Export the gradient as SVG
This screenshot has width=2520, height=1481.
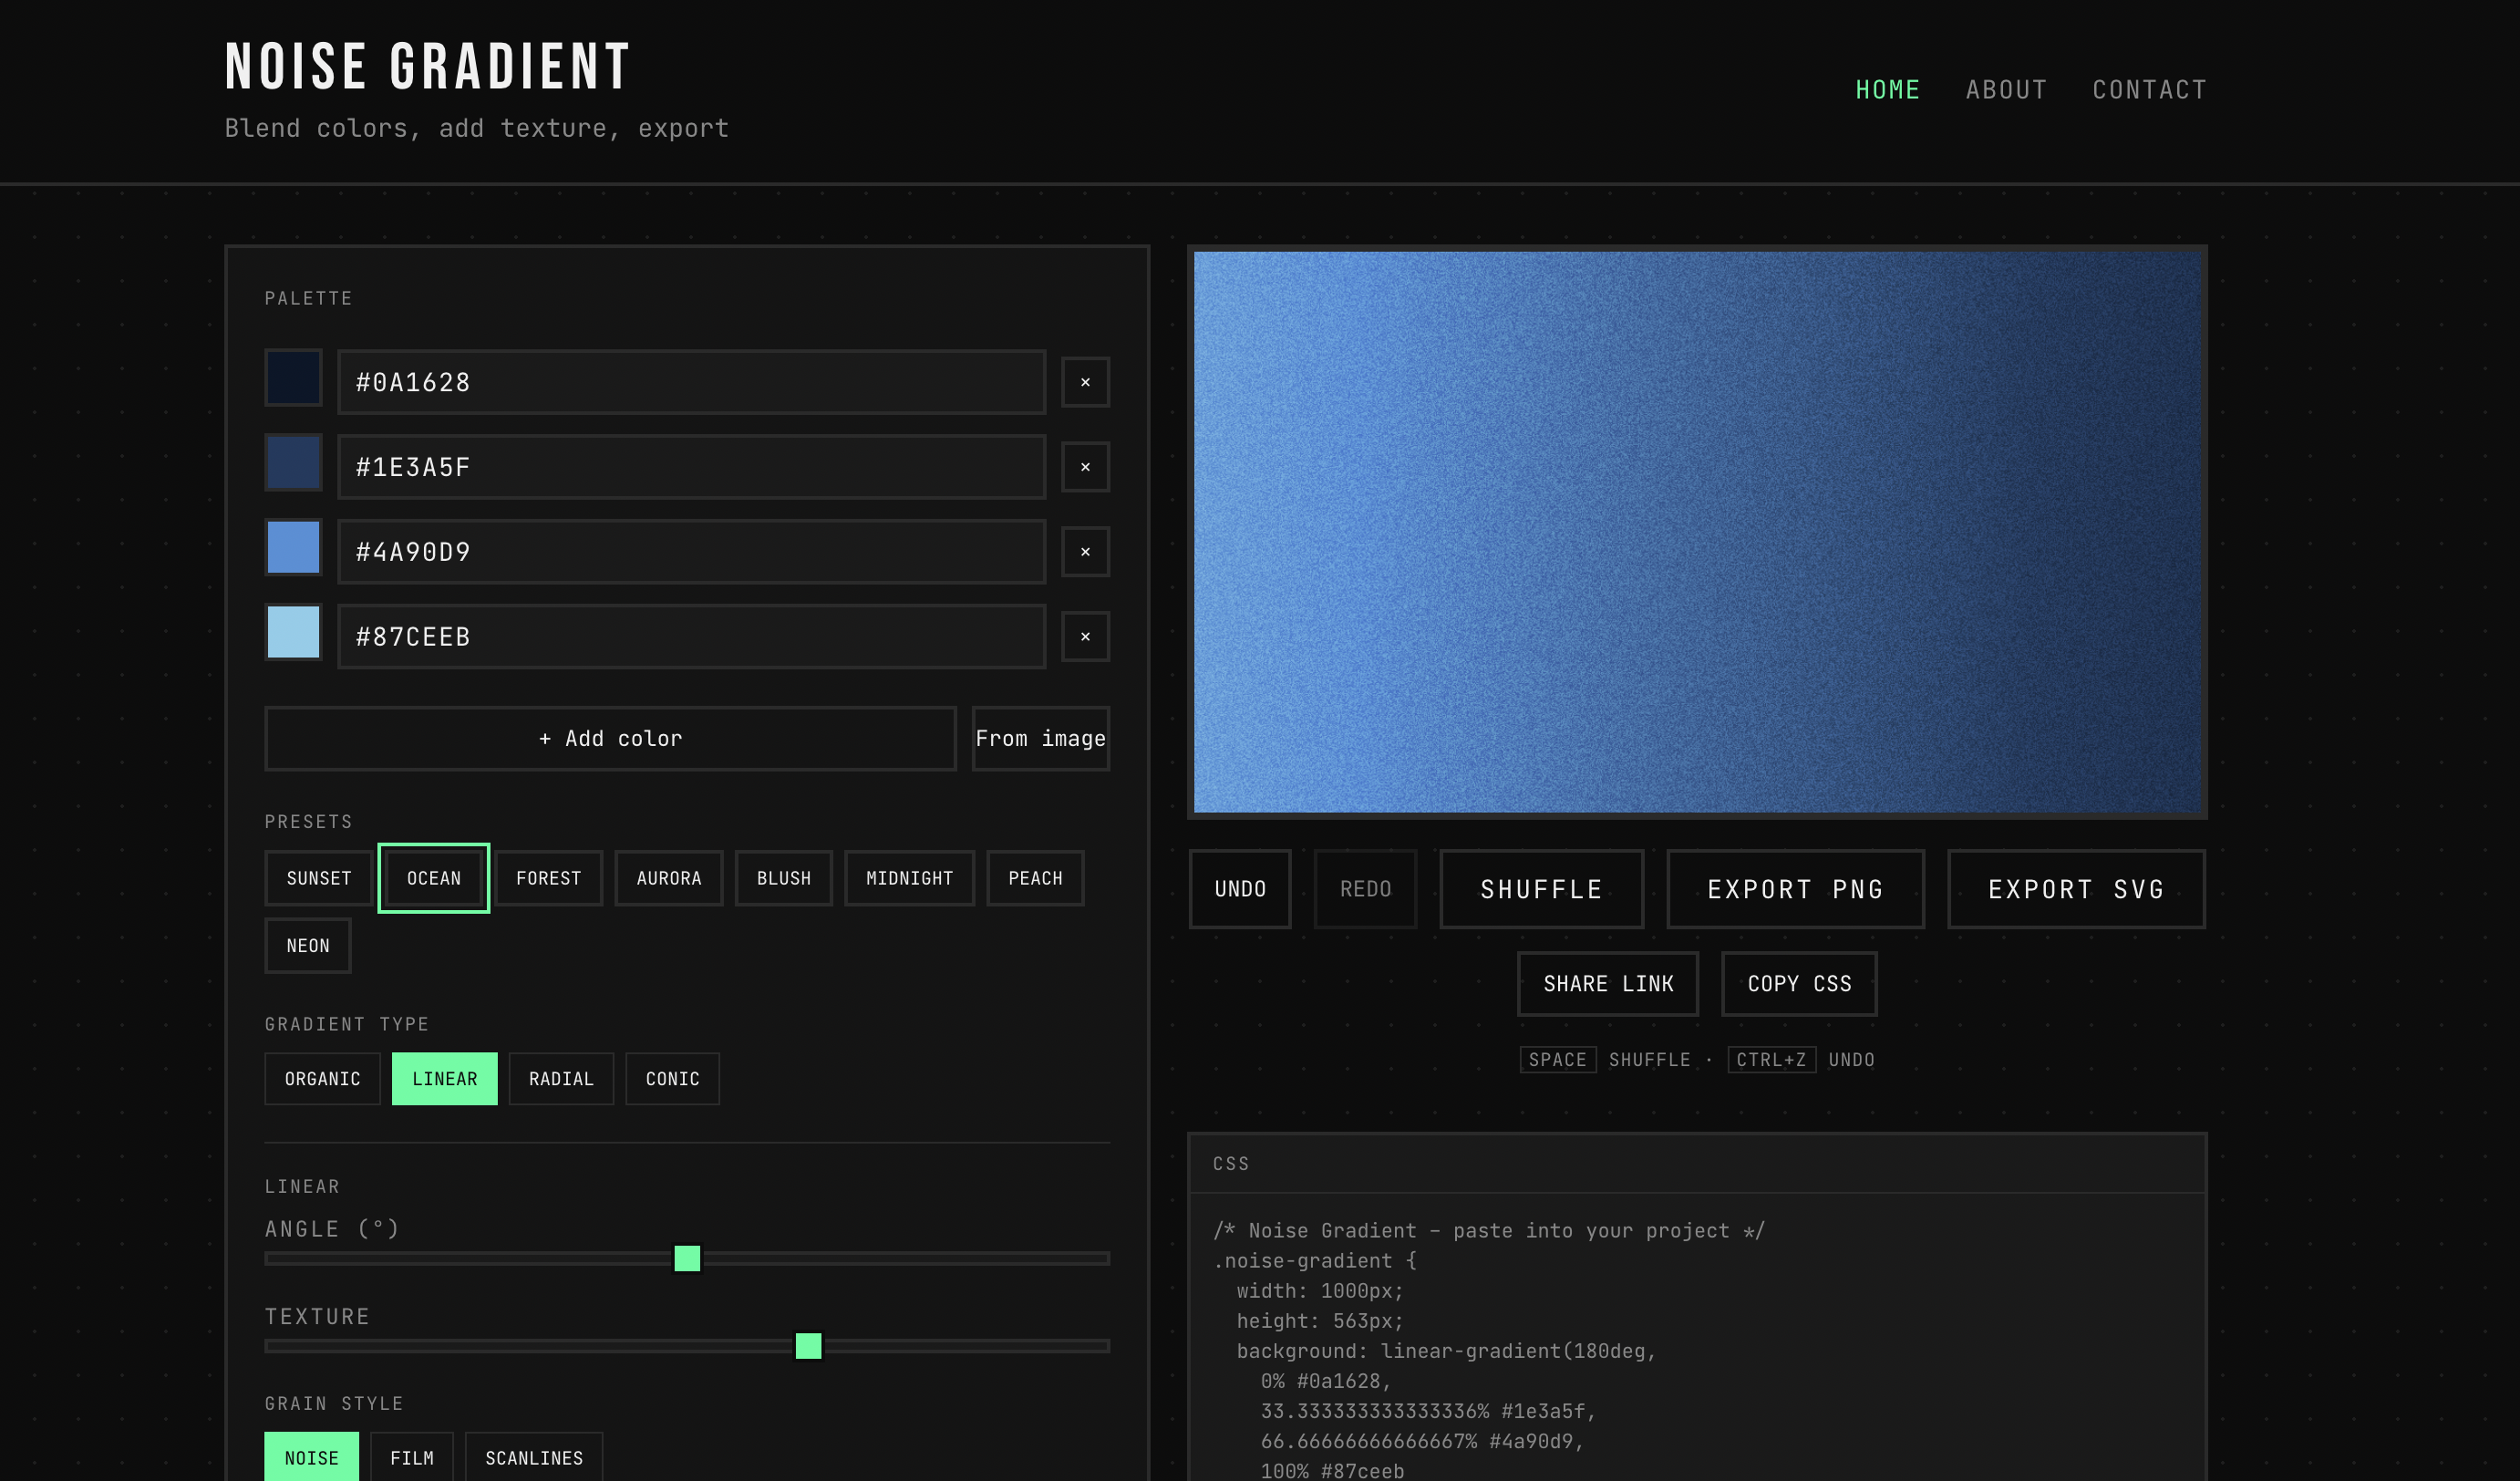(2076, 889)
